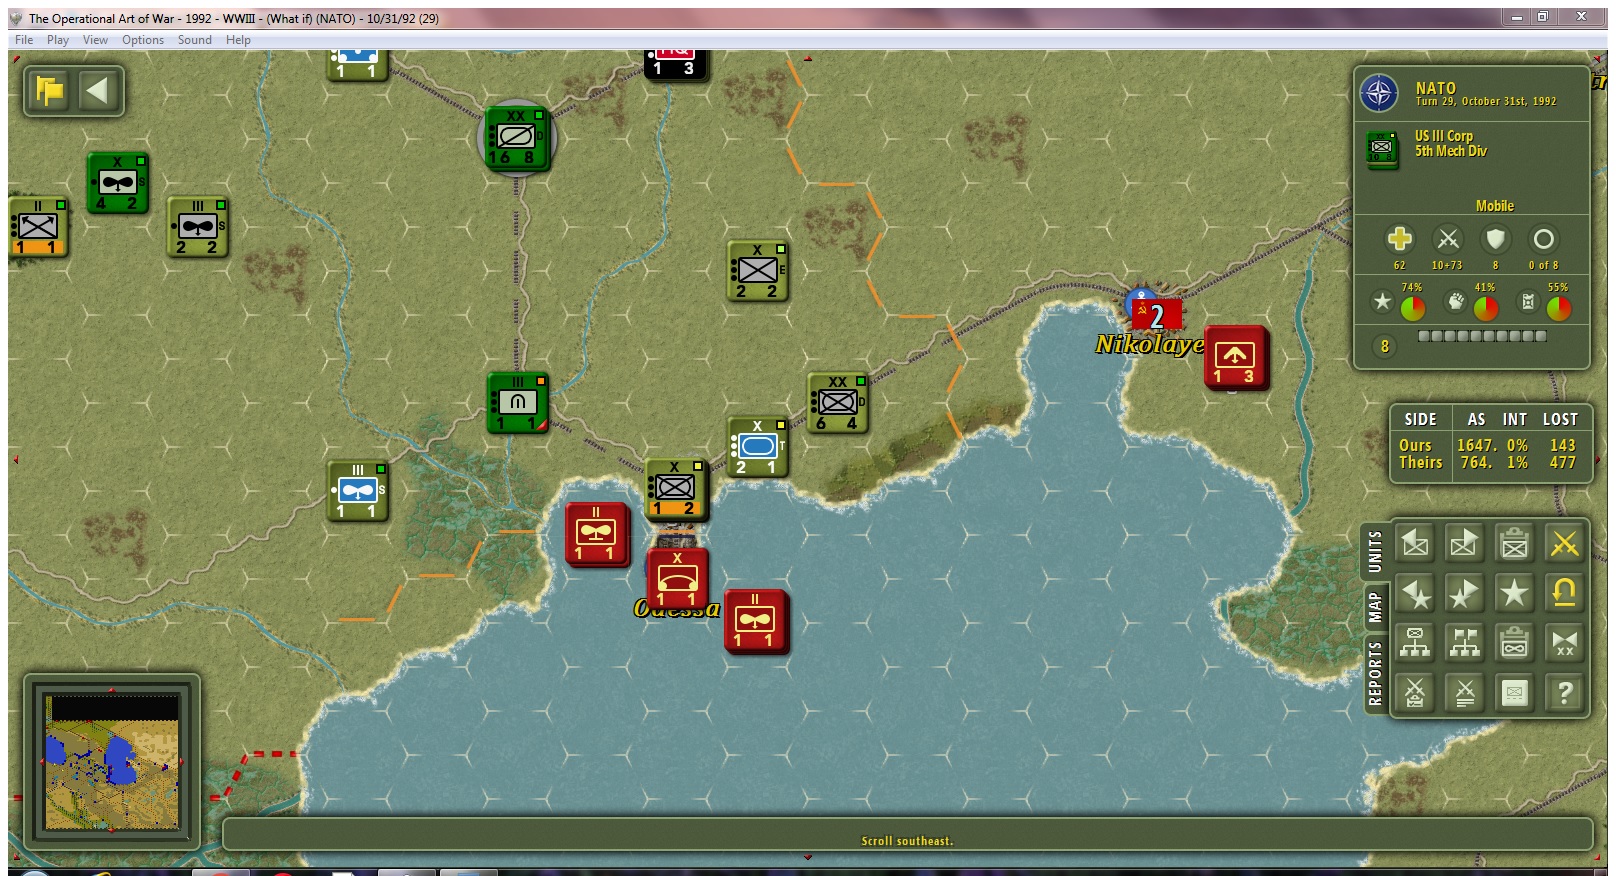The width and height of the screenshot is (1616, 876).
Task: Open the infinity clipboard report icon
Action: [1514, 643]
